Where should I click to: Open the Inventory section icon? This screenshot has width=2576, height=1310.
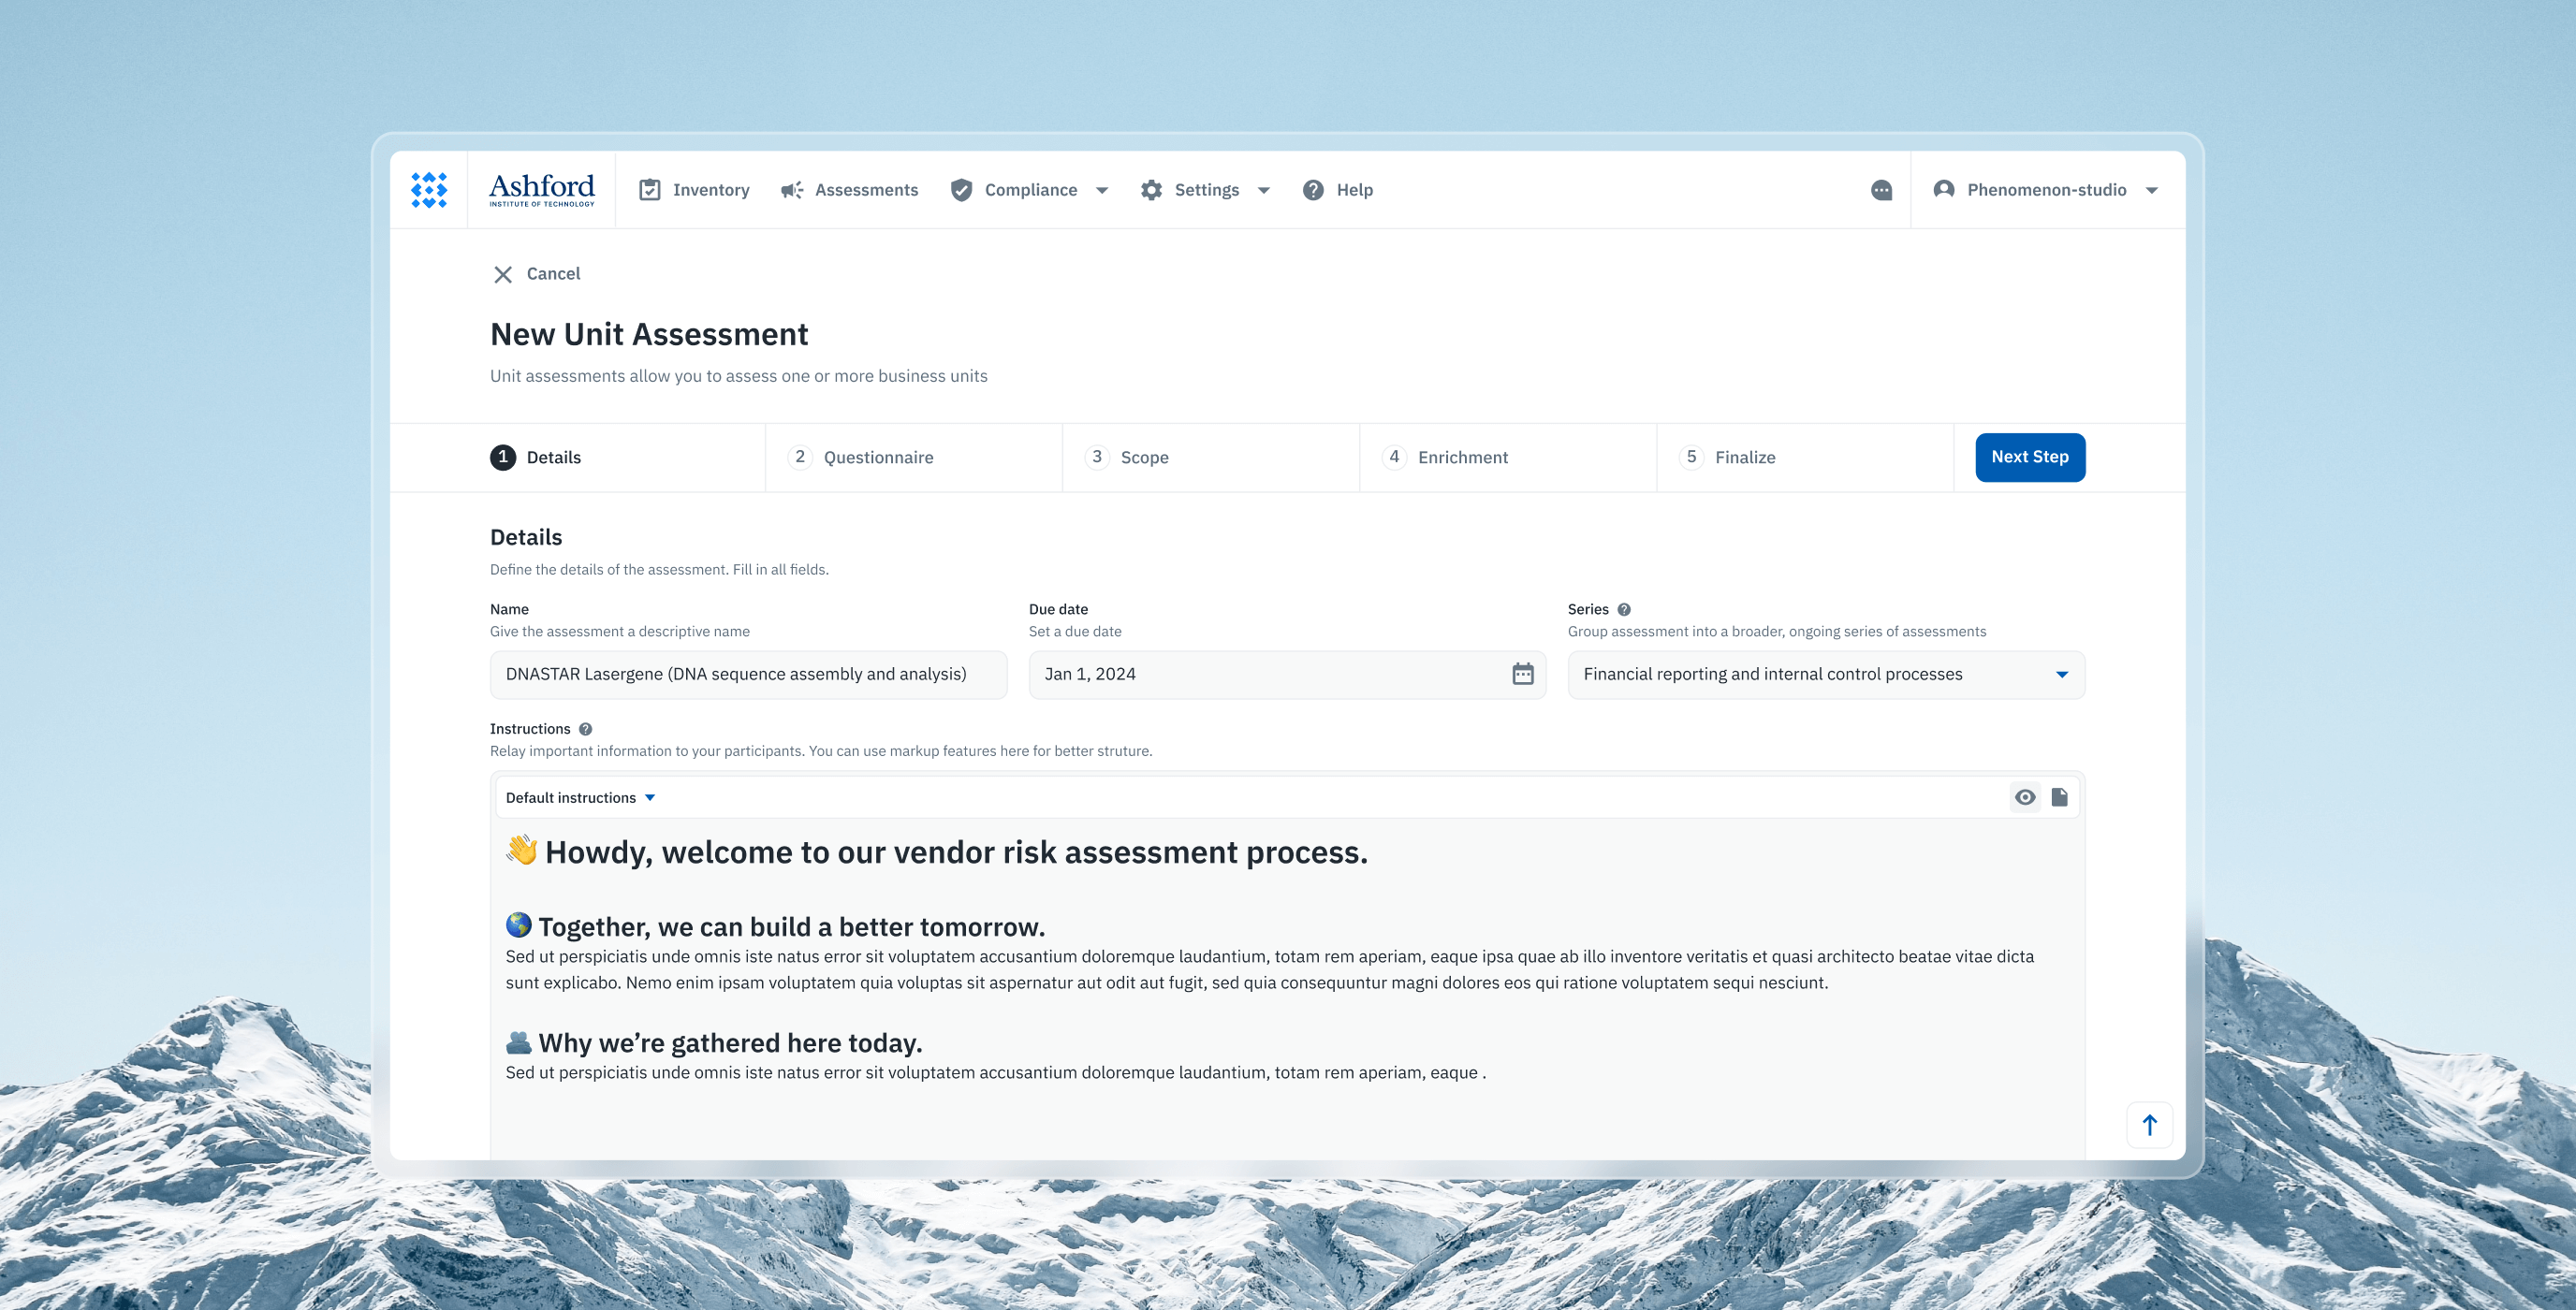tap(650, 189)
